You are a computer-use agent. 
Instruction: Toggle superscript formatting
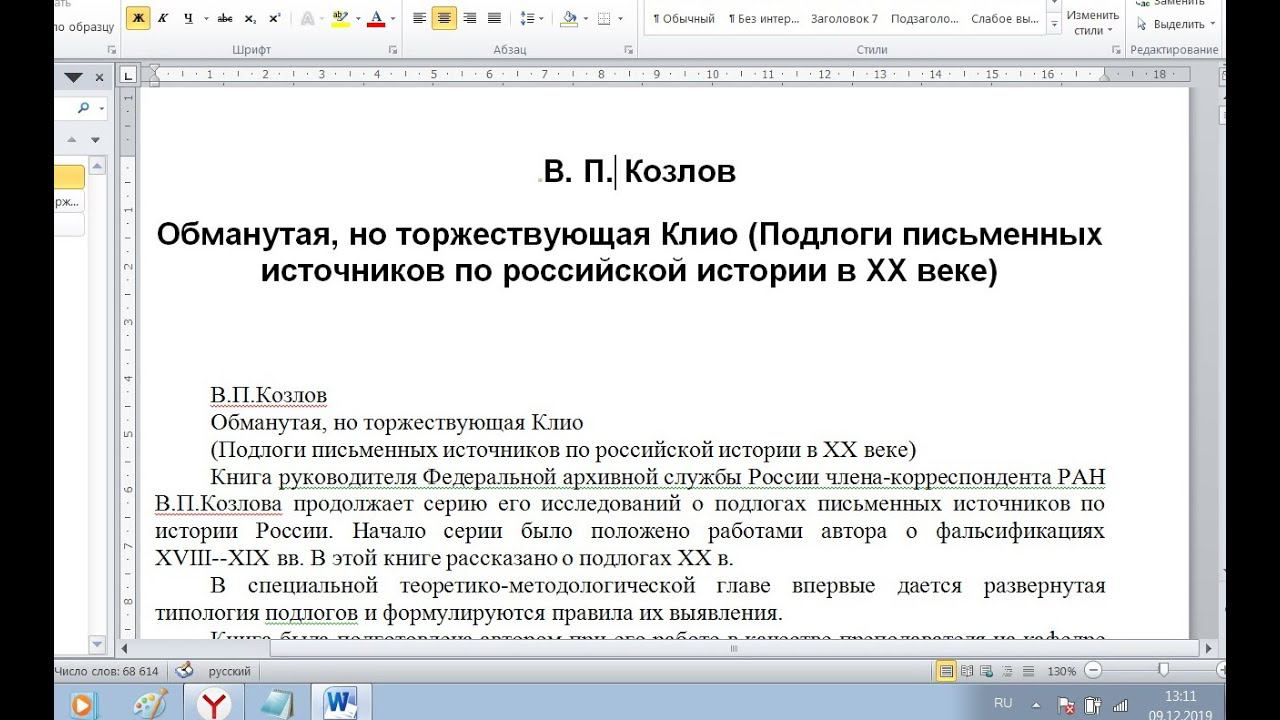point(274,18)
